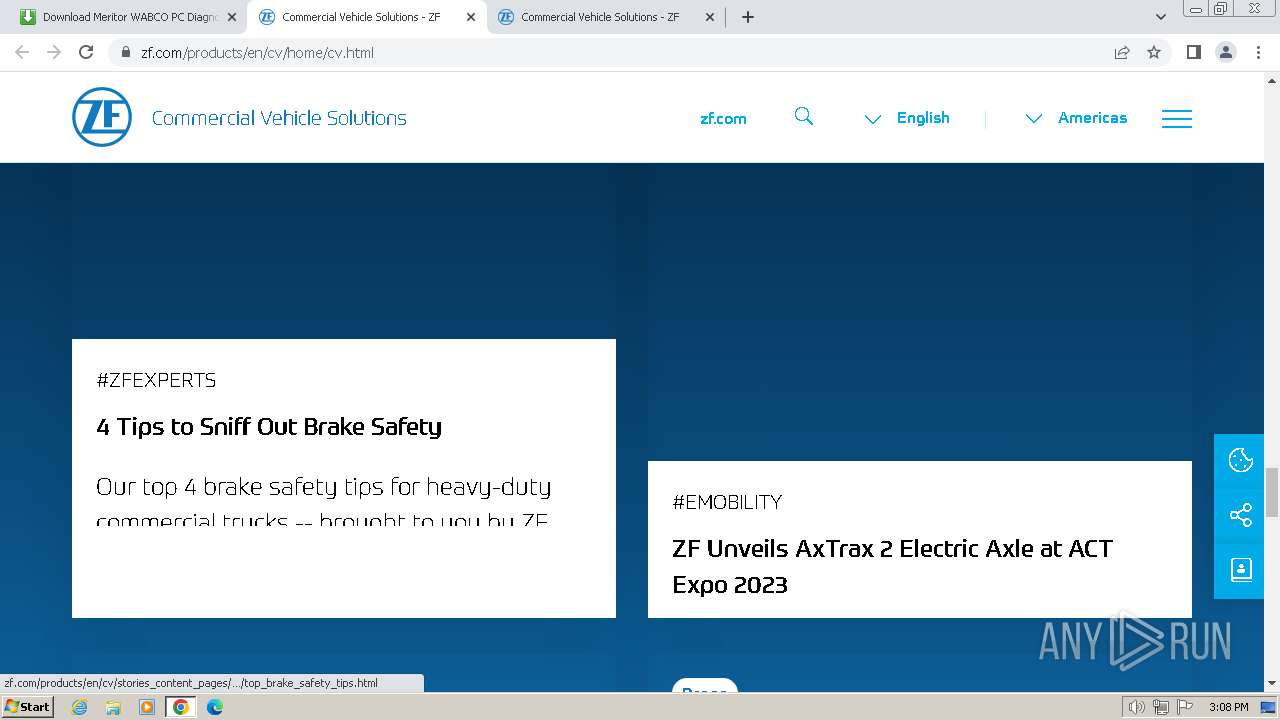The width and height of the screenshot is (1280, 720).
Task: Click the ZF logo in the header
Action: point(102,117)
